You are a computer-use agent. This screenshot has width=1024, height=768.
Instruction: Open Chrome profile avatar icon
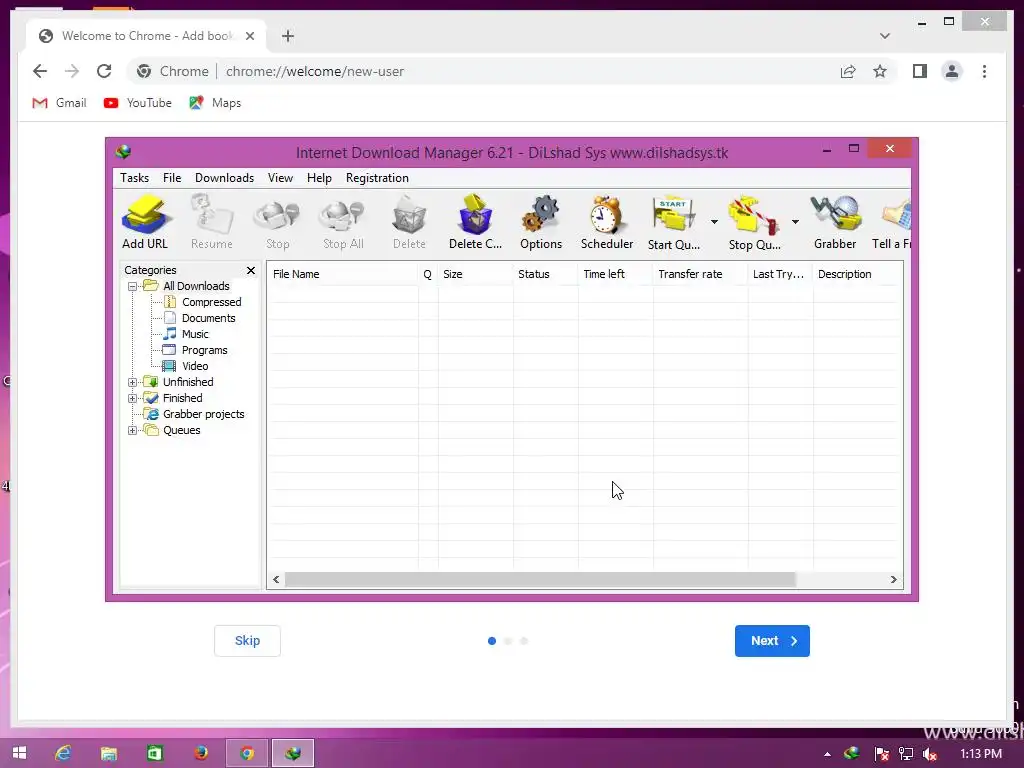coord(952,71)
